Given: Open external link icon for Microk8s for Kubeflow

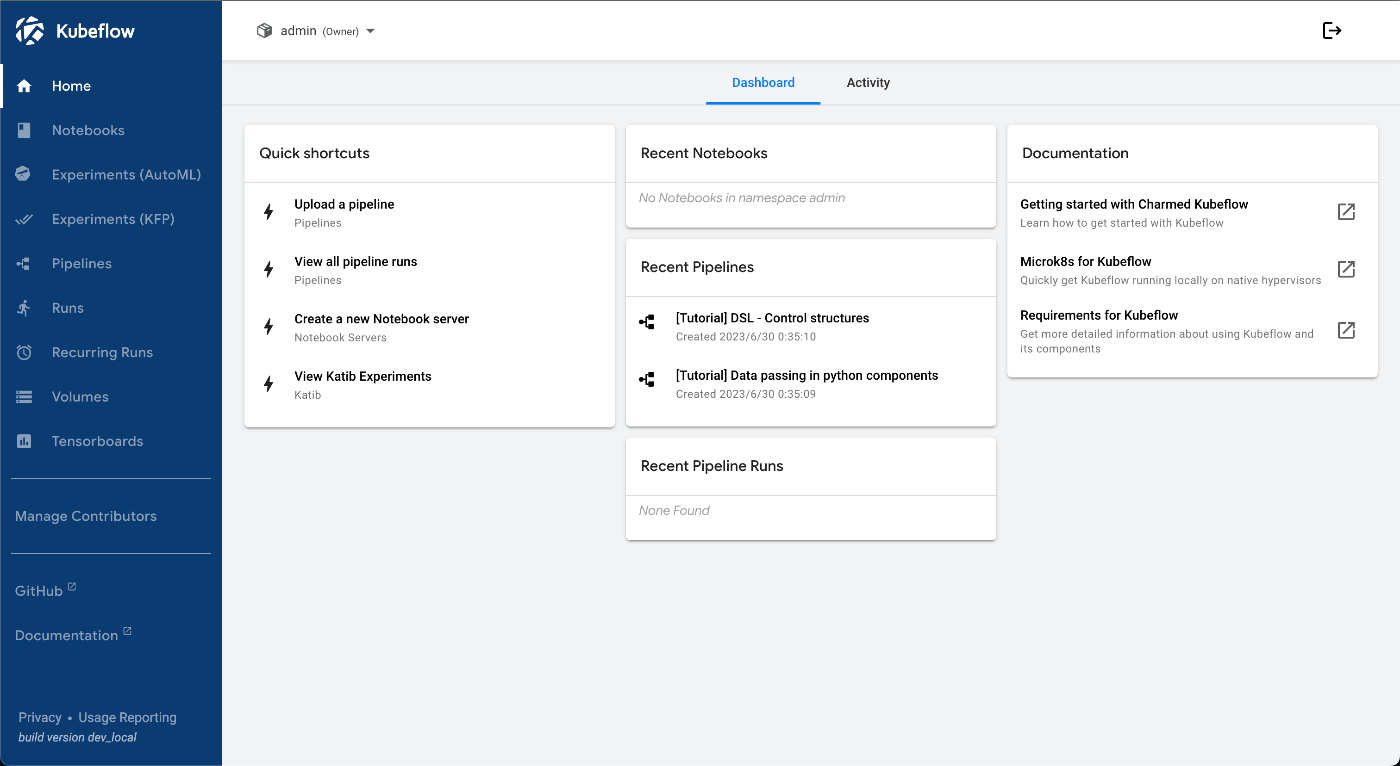Looking at the screenshot, I should click(x=1347, y=269).
